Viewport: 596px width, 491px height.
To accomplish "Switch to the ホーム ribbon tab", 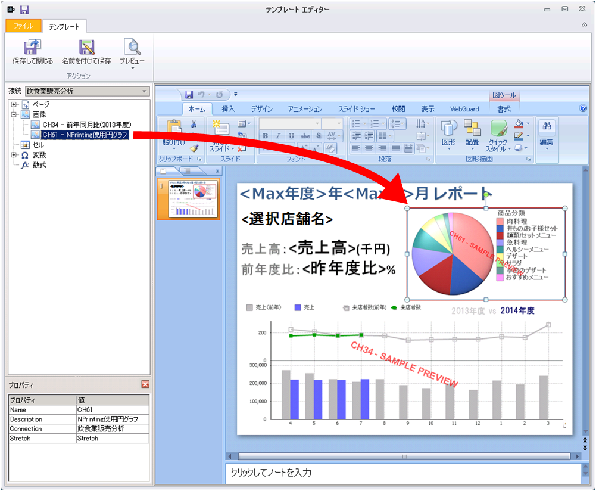I will [x=197, y=109].
